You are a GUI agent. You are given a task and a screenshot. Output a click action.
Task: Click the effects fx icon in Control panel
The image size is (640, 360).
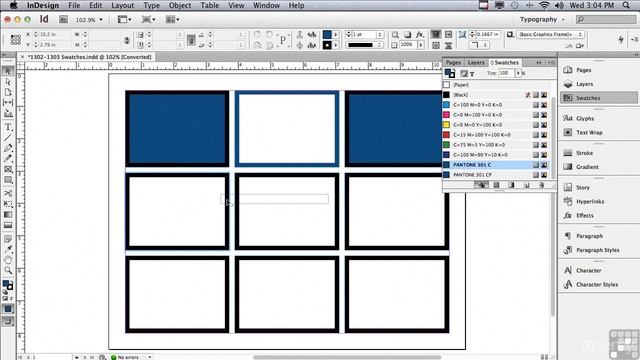[420, 35]
